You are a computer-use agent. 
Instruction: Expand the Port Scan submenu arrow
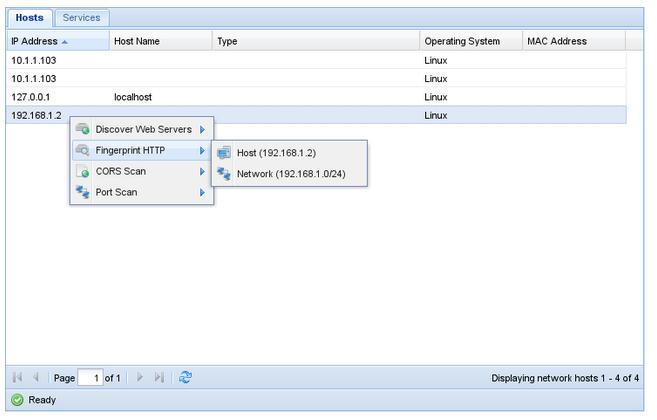(202, 192)
